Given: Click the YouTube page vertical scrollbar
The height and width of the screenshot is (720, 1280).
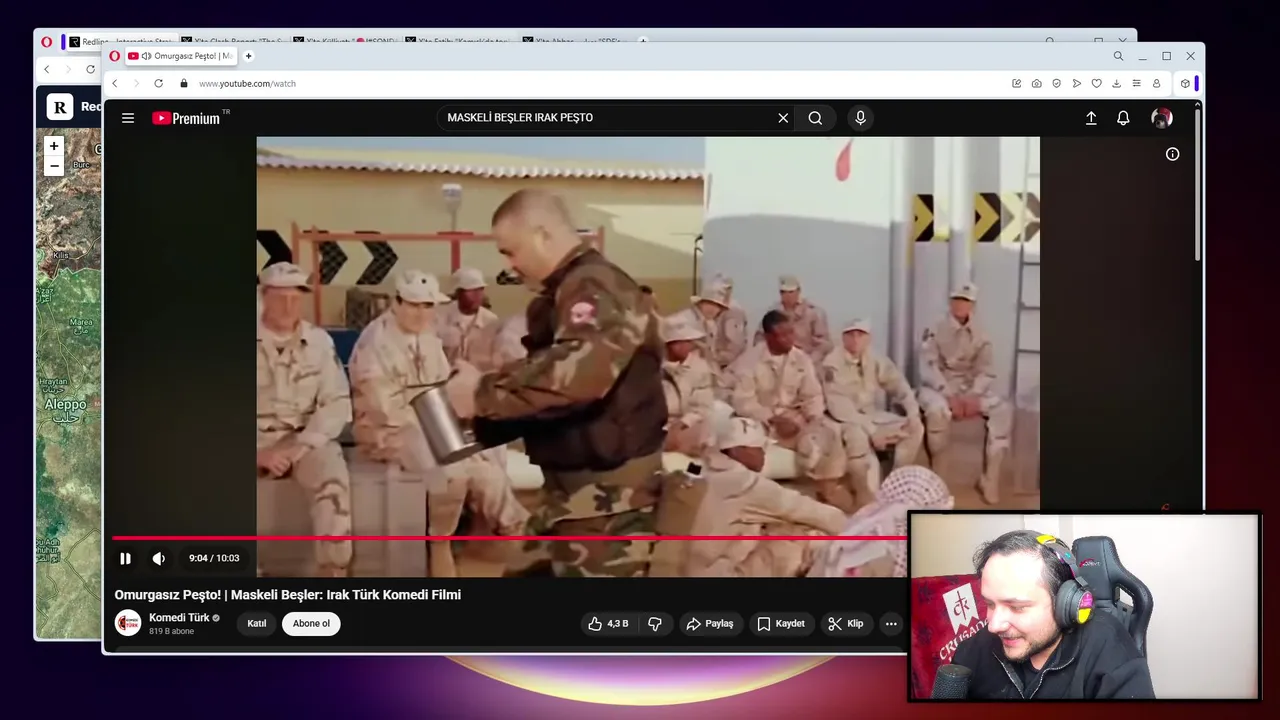Looking at the screenshot, I should click(x=1197, y=185).
